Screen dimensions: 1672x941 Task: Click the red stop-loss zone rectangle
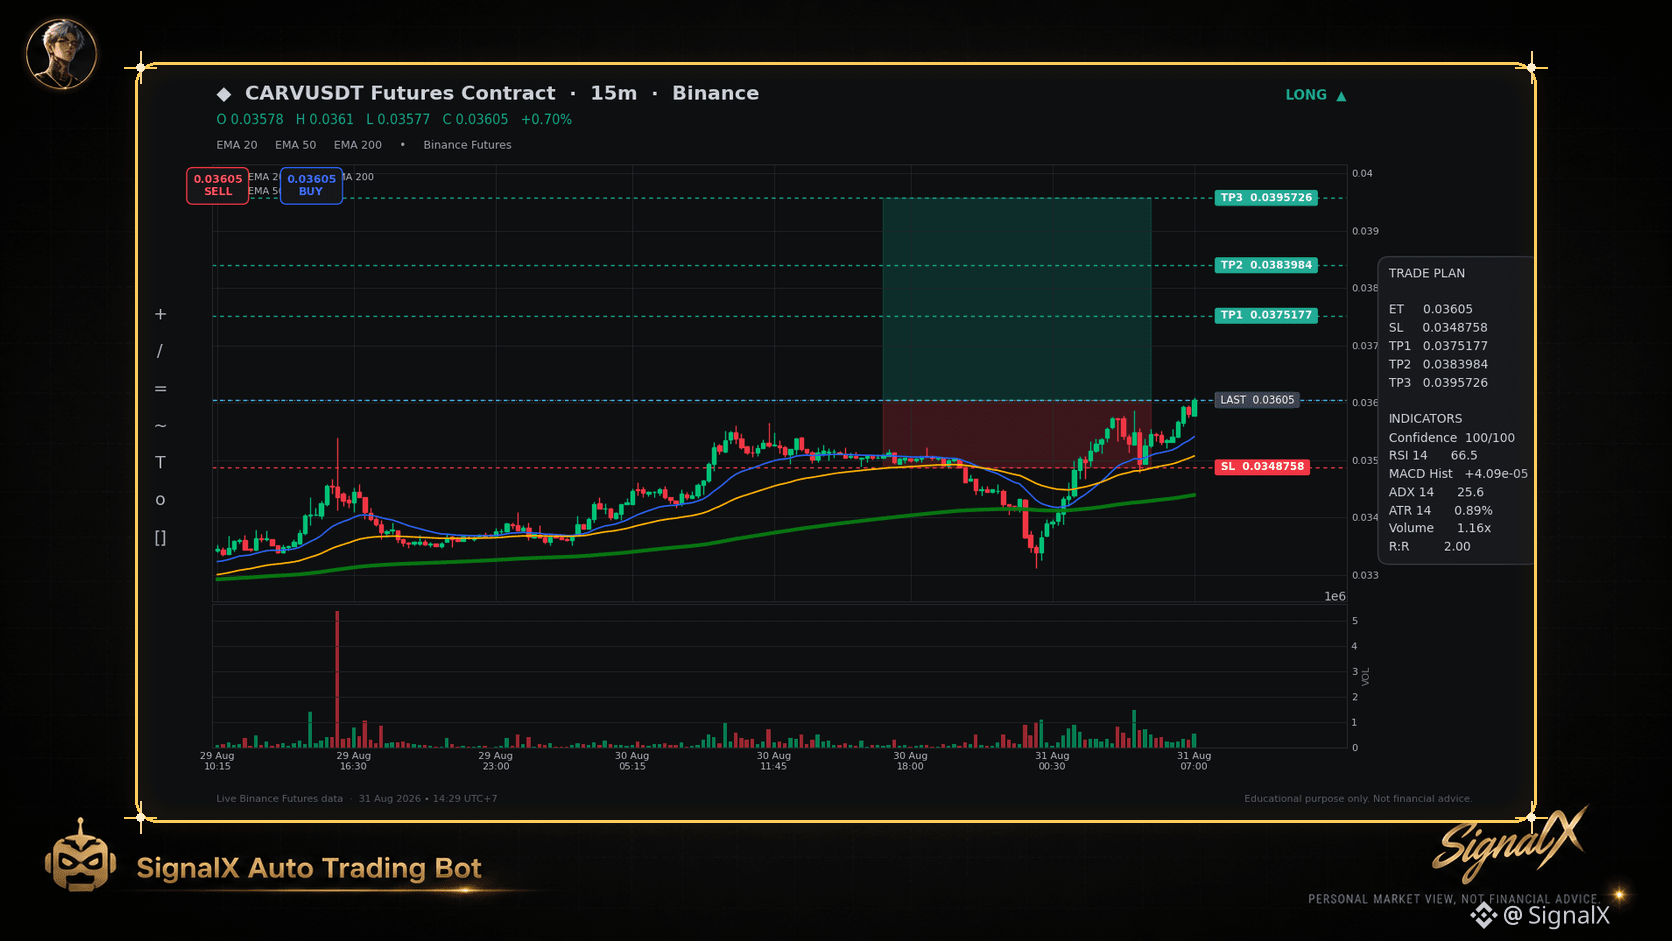[x=1017, y=434]
